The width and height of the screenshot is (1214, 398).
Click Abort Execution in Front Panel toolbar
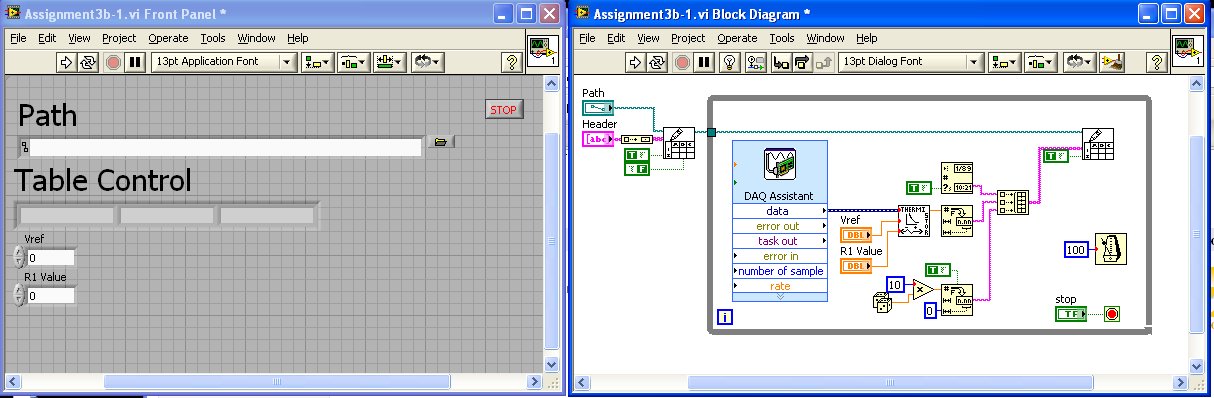(112, 62)
